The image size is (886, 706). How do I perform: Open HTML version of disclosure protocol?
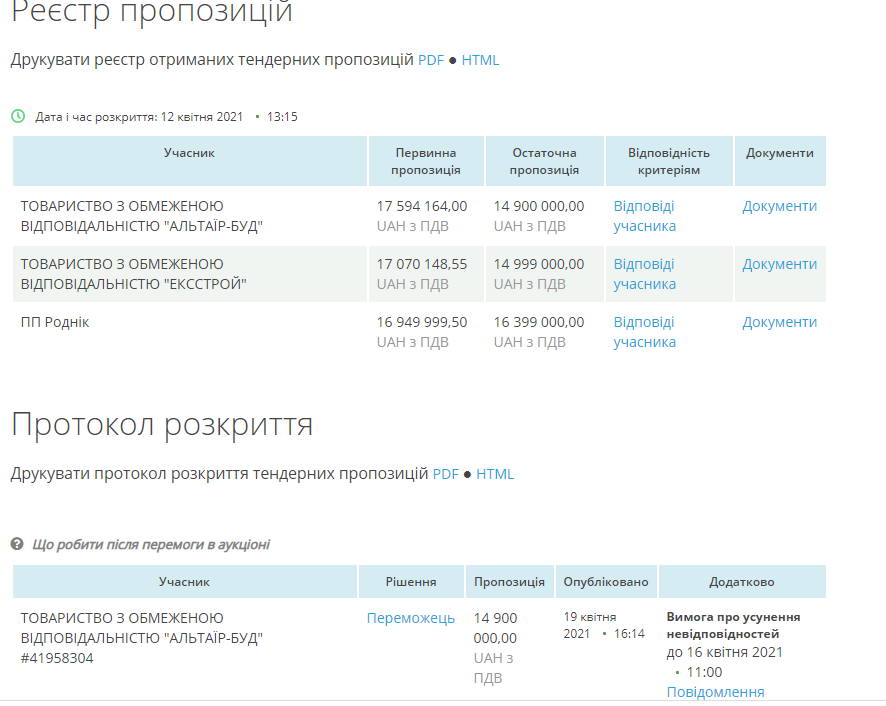[x=495, y=474]
